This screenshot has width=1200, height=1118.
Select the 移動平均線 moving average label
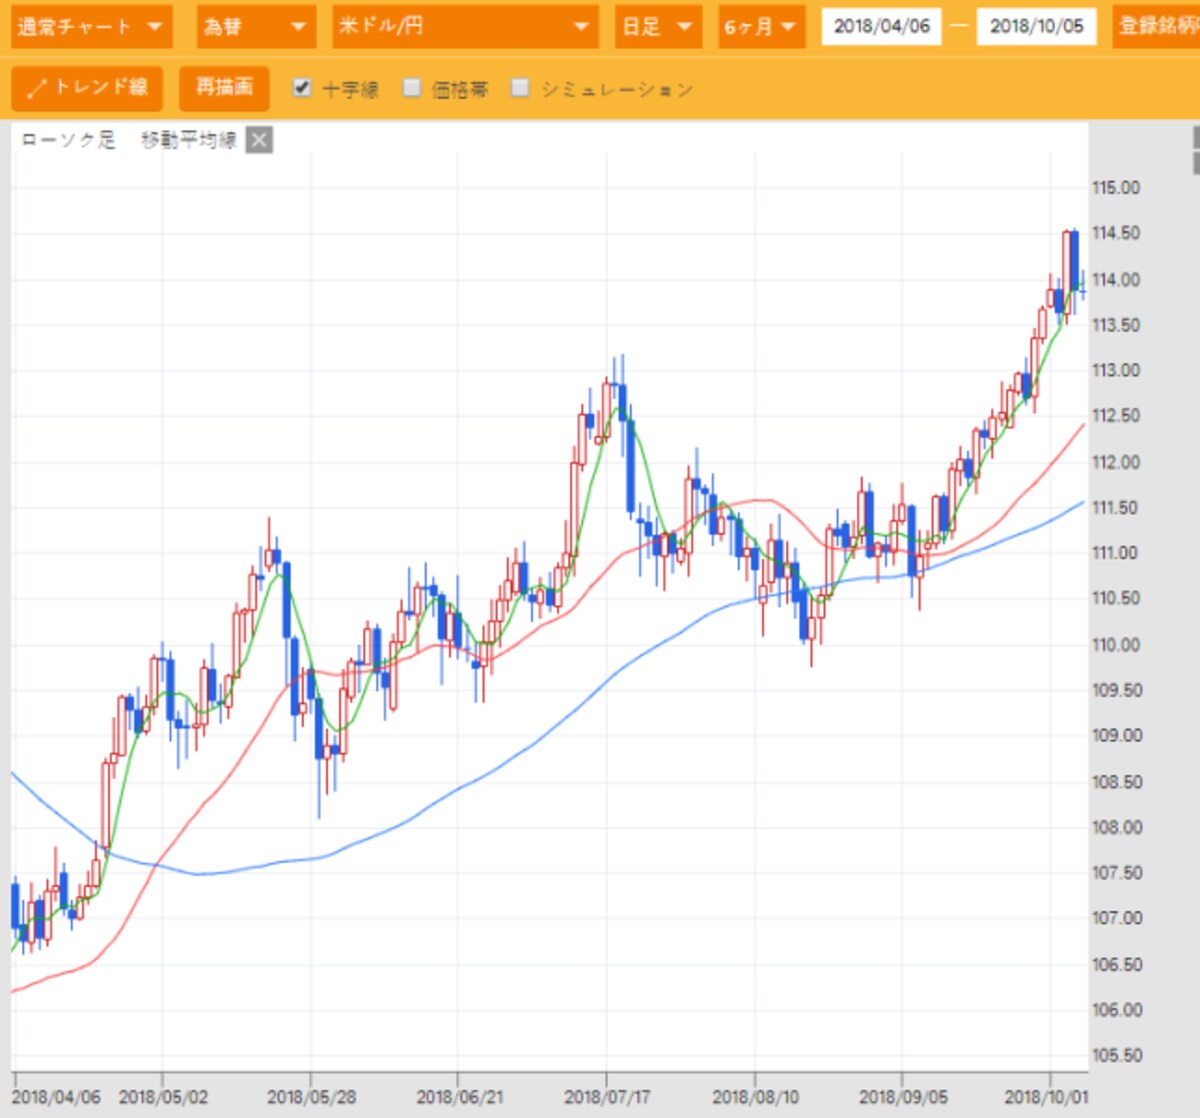point(189,140)
